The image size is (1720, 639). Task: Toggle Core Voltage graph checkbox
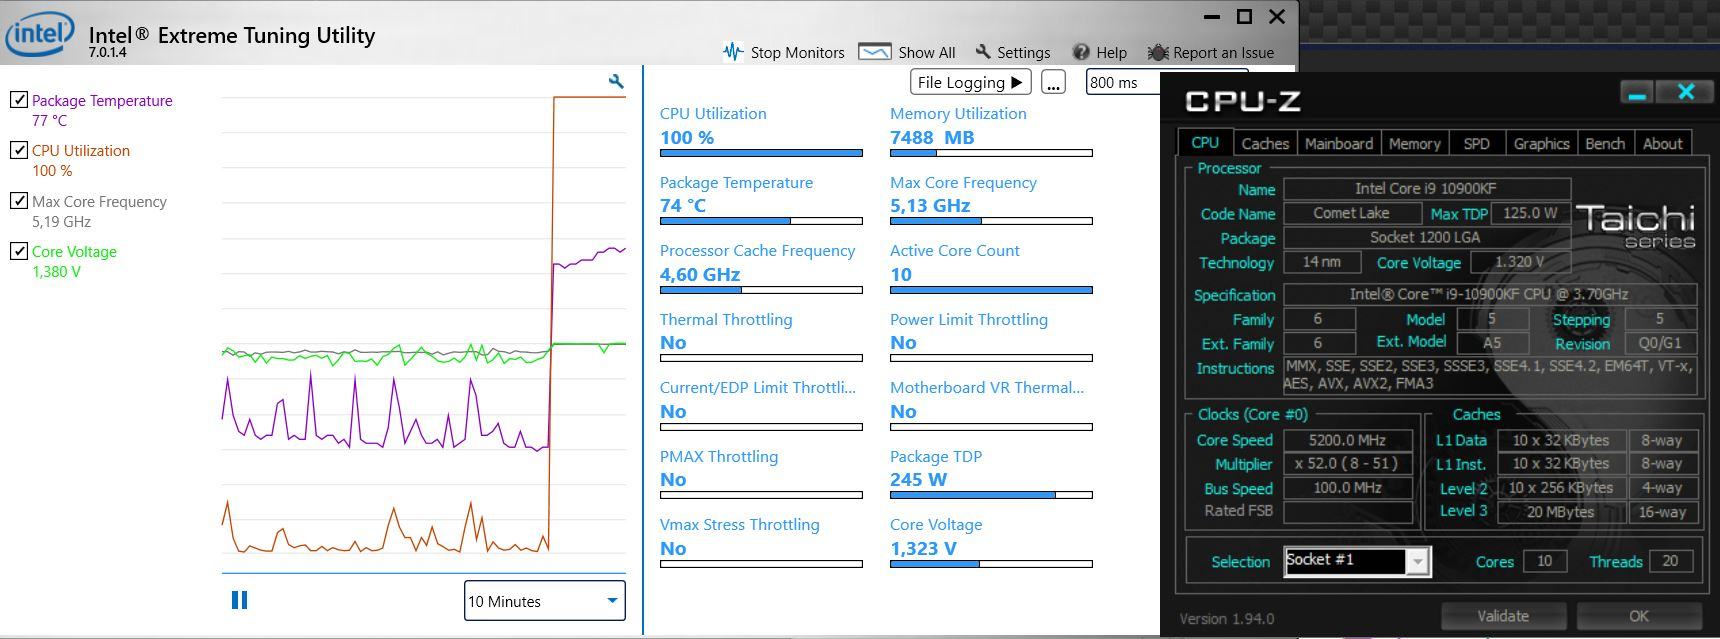coord(18,250)
